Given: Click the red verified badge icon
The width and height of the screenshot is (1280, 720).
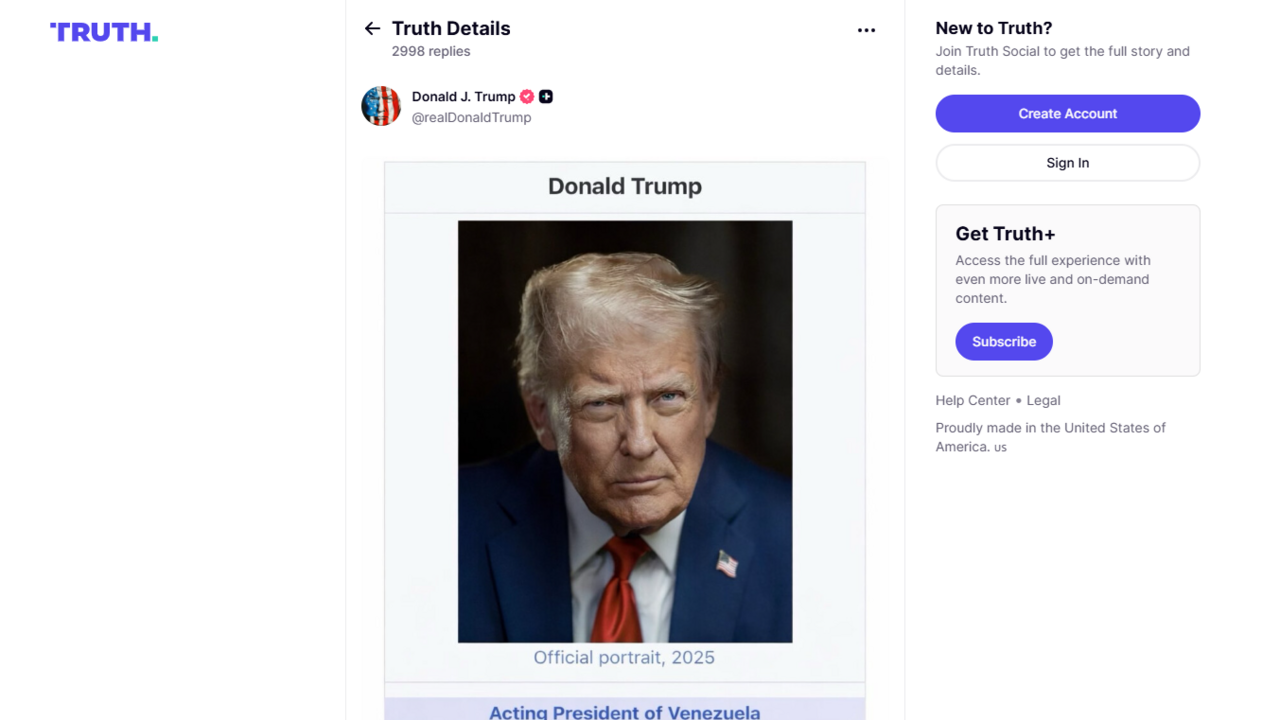Looking at the screenshot, I should coord(527,97).
